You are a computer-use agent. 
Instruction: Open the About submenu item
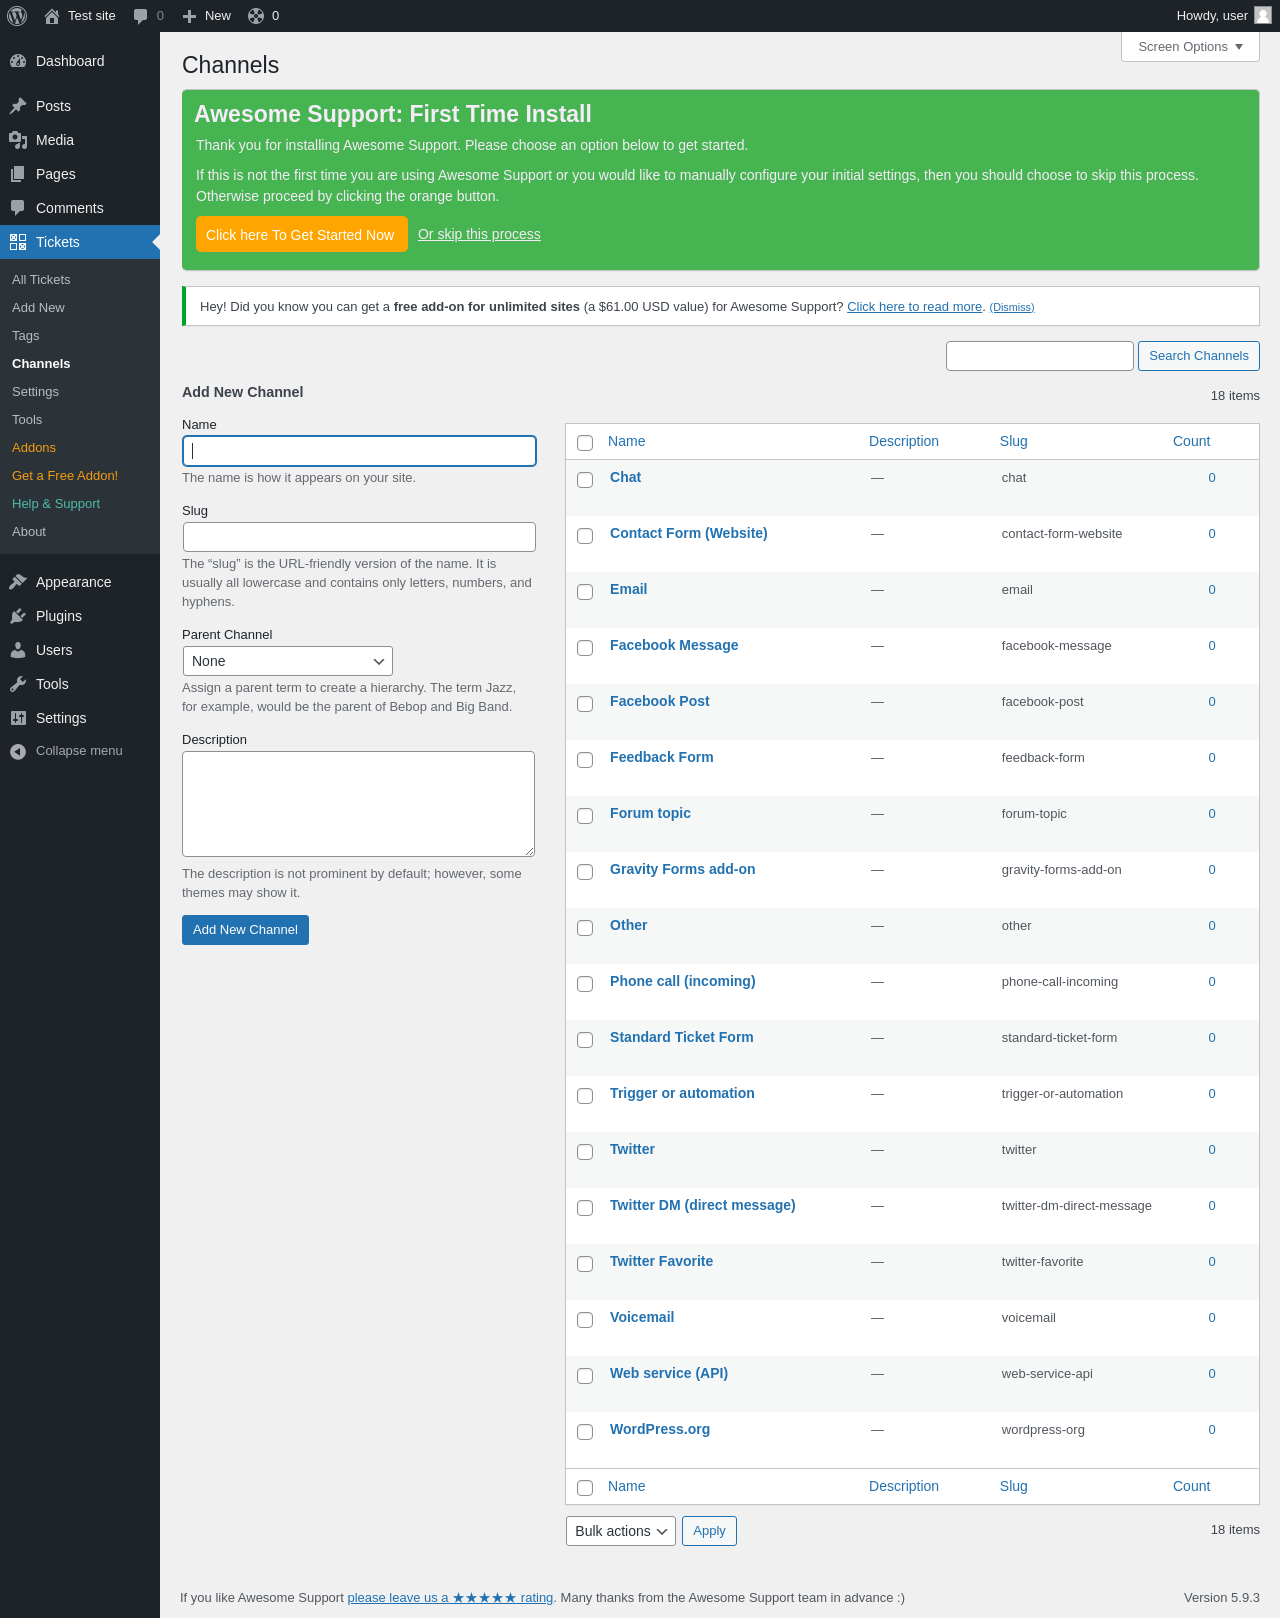pyautogui.click(x=29, y=532)
